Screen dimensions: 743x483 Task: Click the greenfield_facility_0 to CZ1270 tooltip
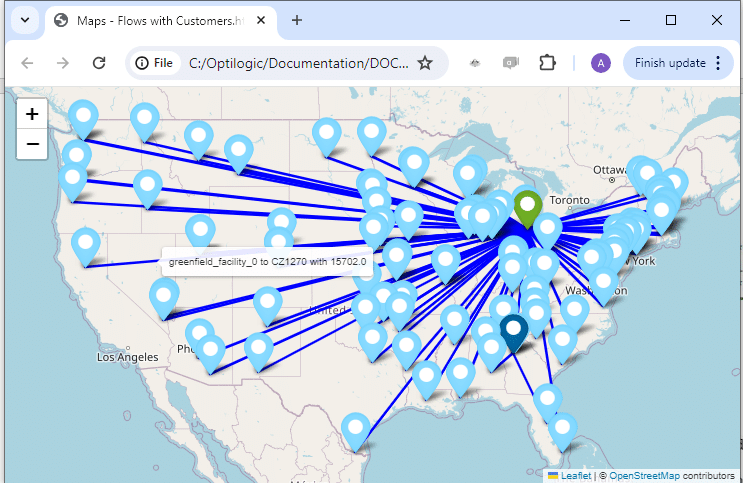(267, 262)
